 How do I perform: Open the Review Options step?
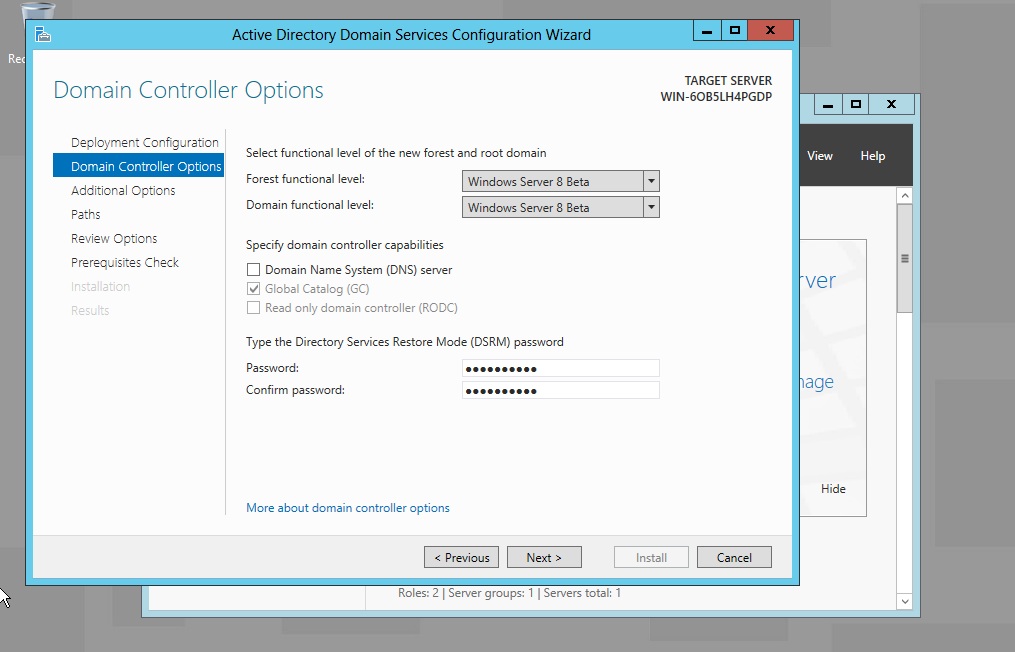pos(114,238)
